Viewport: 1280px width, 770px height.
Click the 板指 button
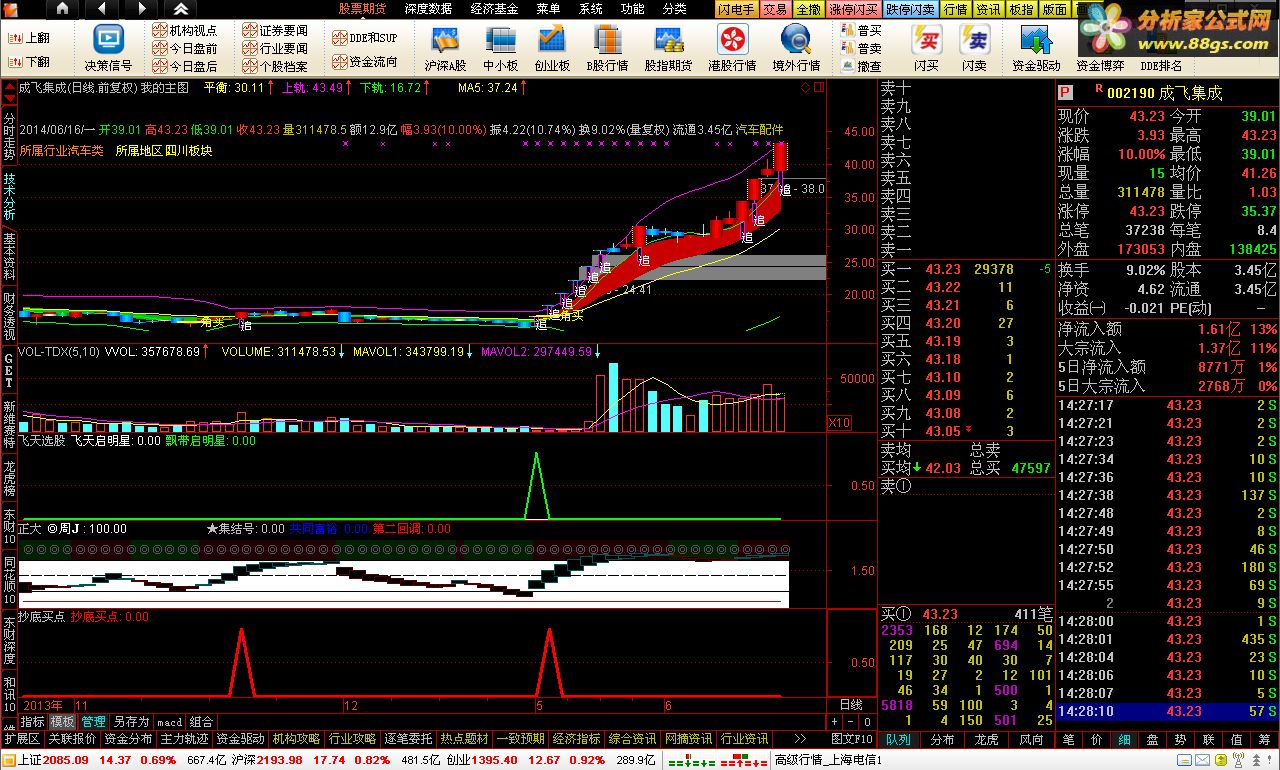[x=1021, y=9]
